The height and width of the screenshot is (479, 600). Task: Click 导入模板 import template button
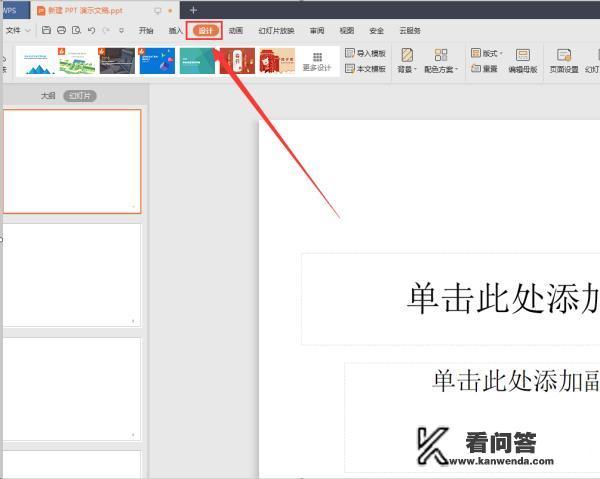[365, 53]
